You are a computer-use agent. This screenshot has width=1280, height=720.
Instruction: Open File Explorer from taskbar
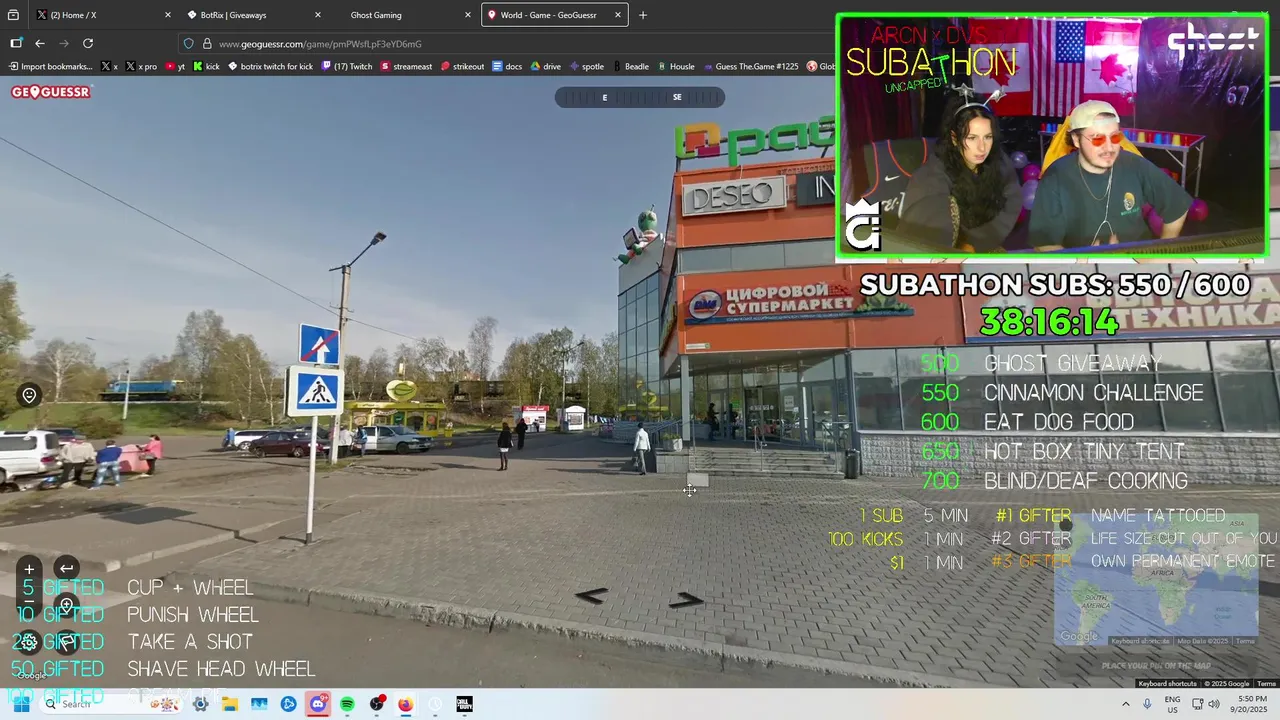[x=230, y=704]
